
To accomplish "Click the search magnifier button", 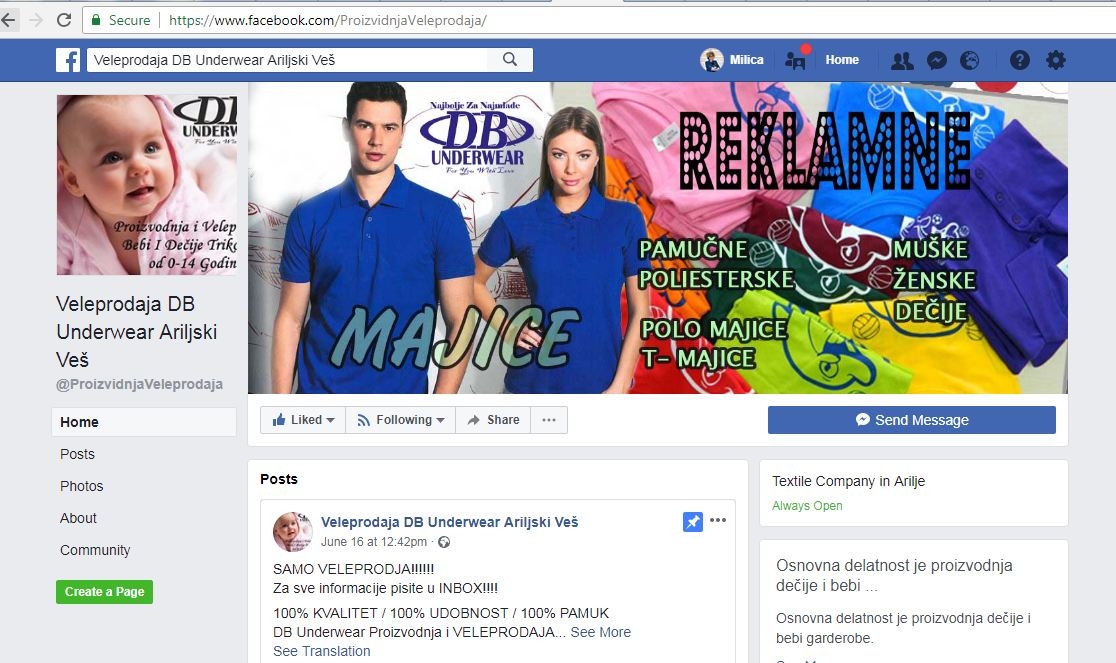I will pyautogui.click(x=510, y=60).
